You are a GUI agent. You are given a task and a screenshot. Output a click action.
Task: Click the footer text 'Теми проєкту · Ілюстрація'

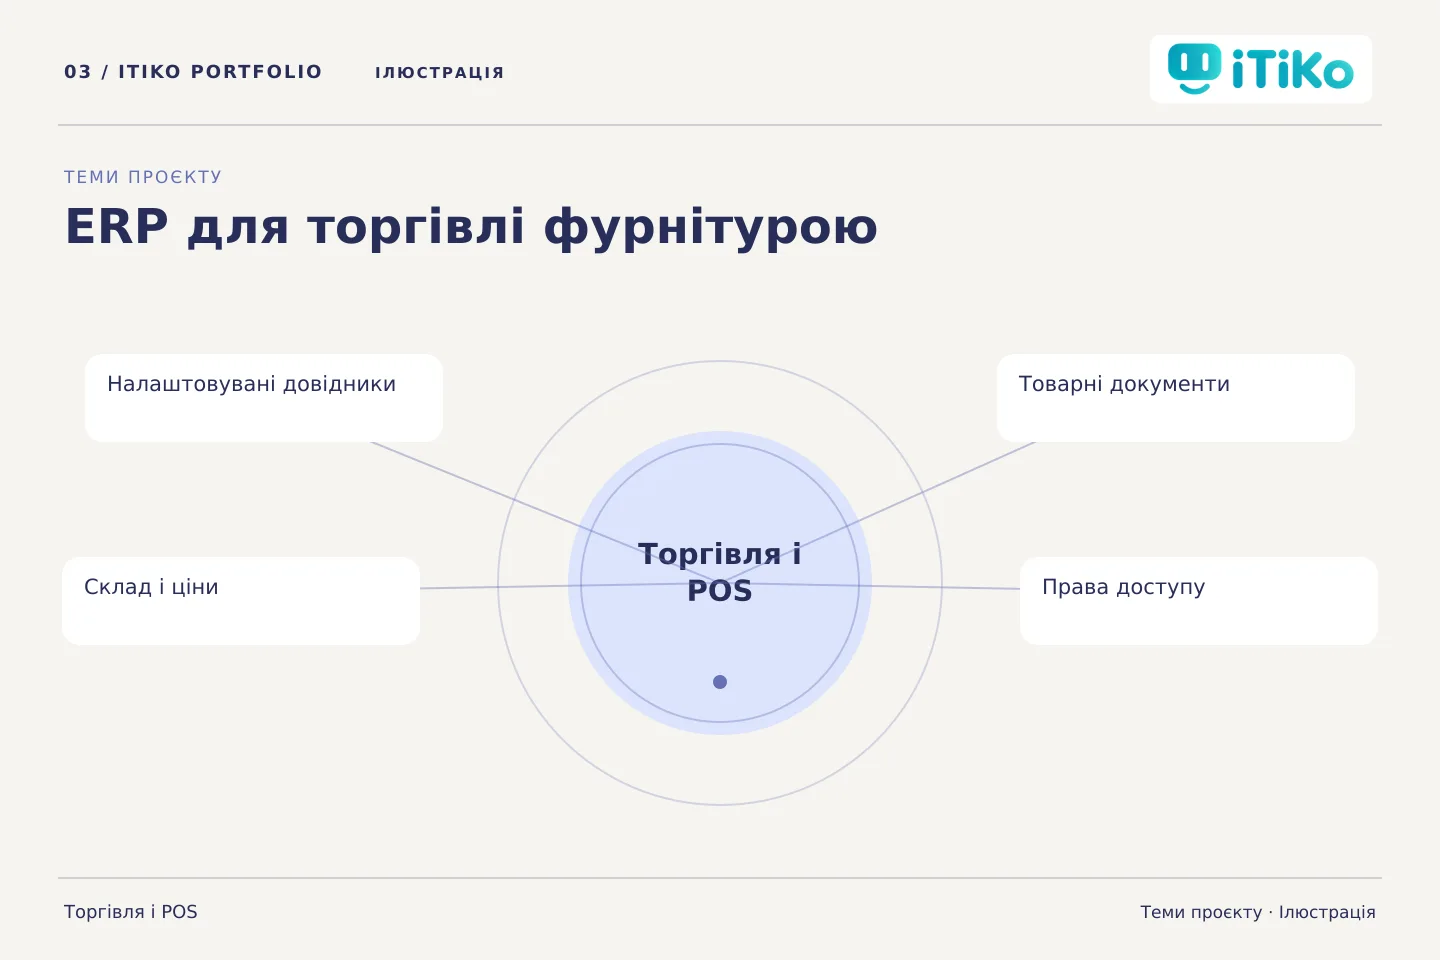(x=1258, y=912)
